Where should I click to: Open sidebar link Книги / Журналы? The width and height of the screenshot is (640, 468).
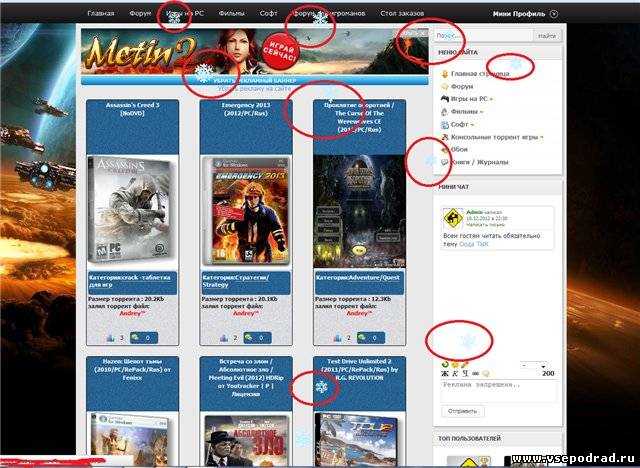coord(480,162)
